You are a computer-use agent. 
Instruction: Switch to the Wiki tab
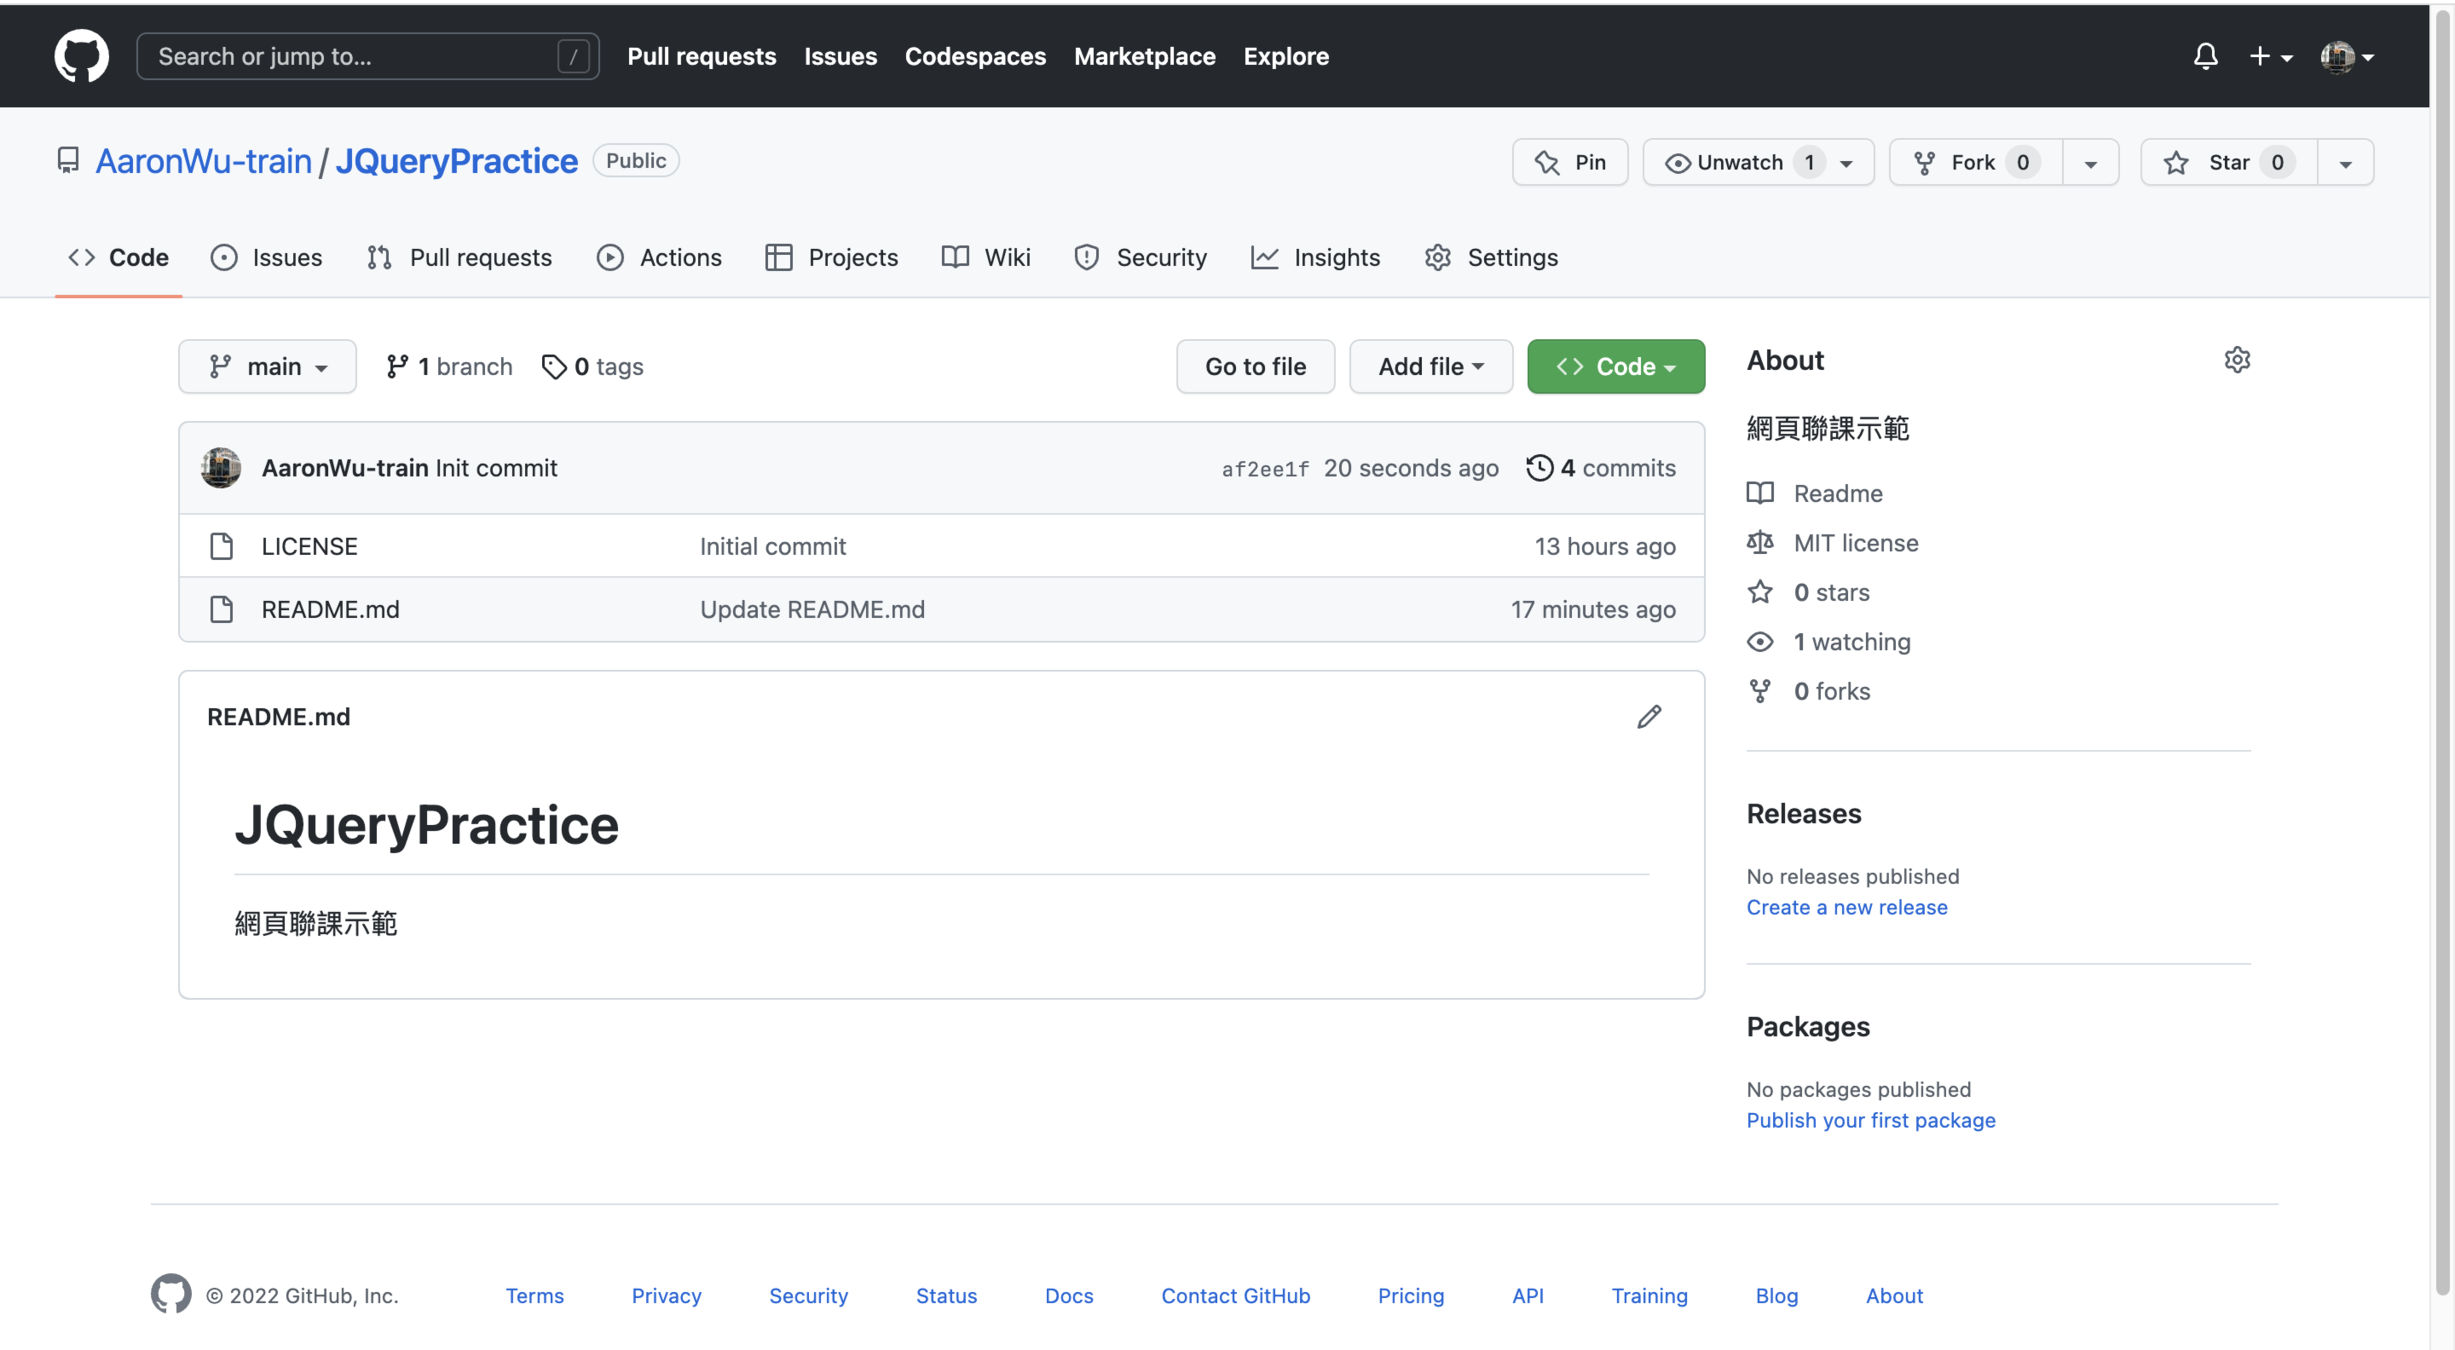pyautogui.click(x=985, y=257)
